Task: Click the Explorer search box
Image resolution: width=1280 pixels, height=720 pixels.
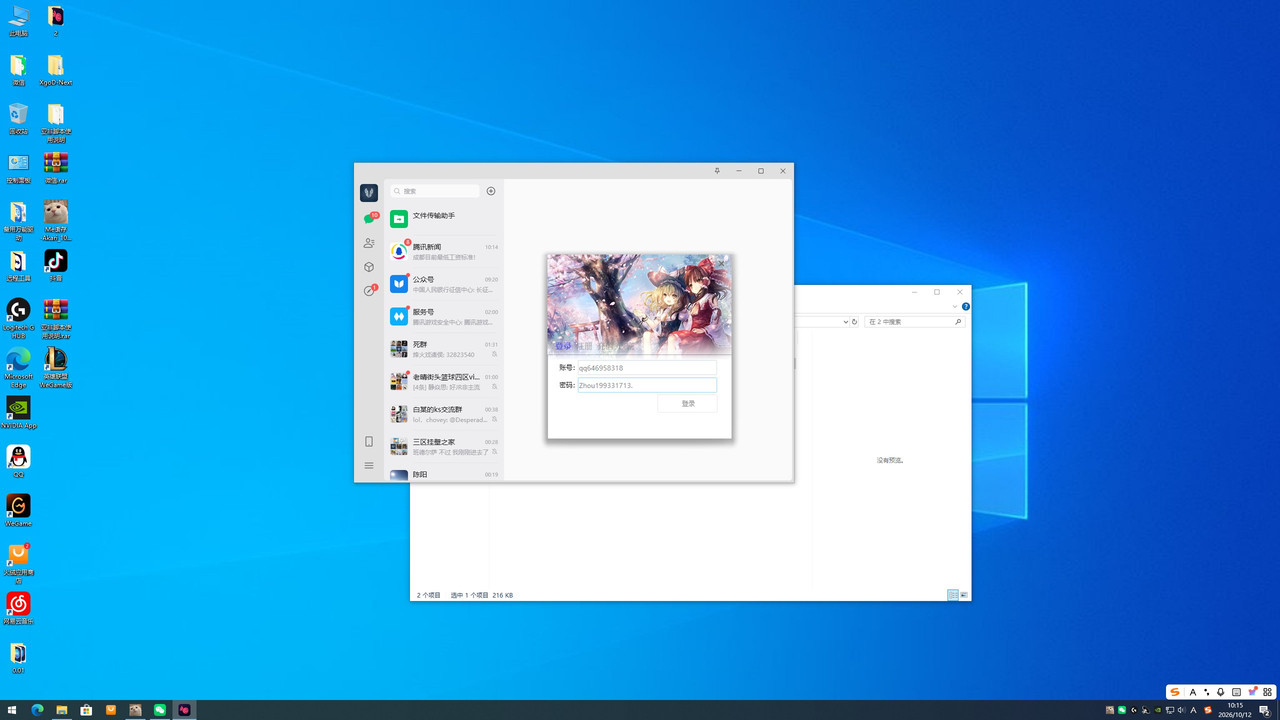Action: coord(914,322)
